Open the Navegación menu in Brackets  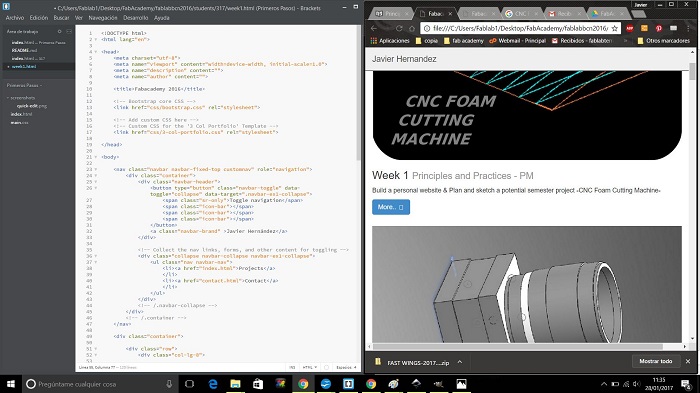point(103,18)
